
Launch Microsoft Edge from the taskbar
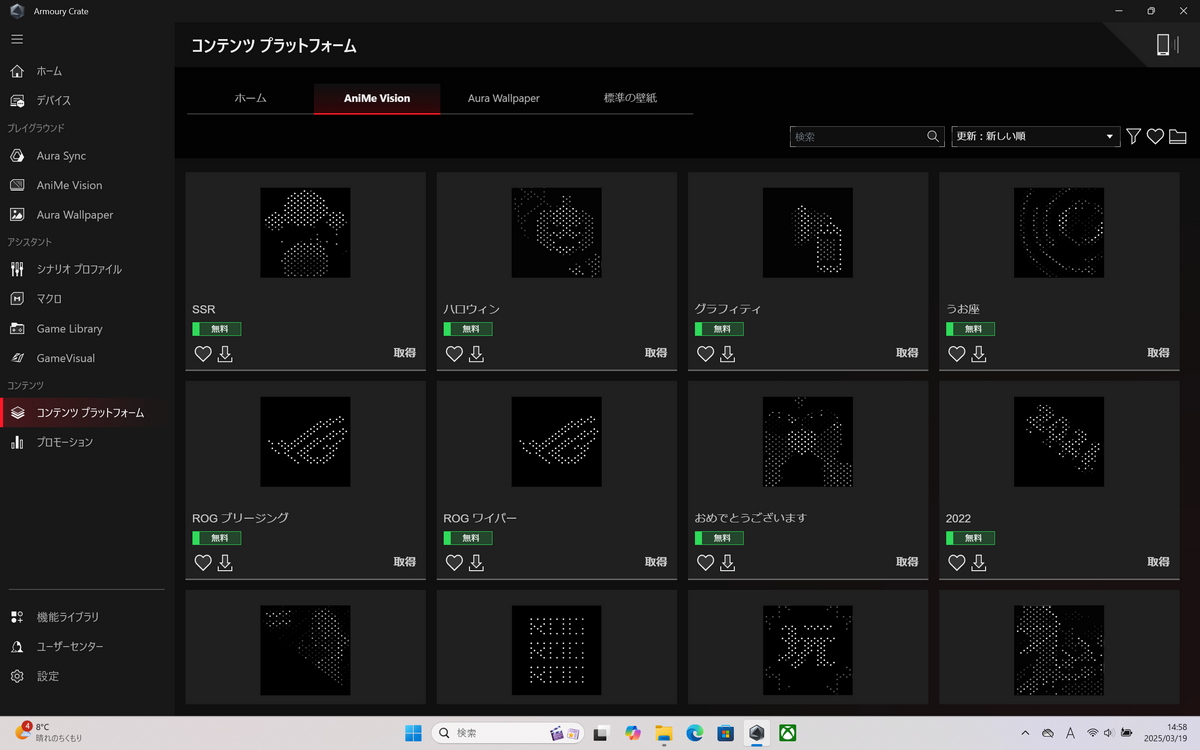tap(695, 733)
